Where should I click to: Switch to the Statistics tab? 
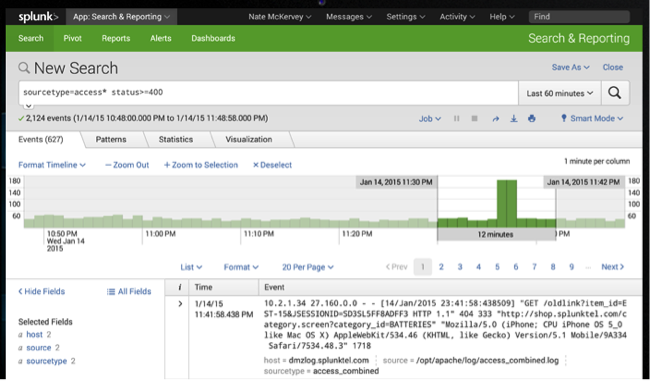176,140
